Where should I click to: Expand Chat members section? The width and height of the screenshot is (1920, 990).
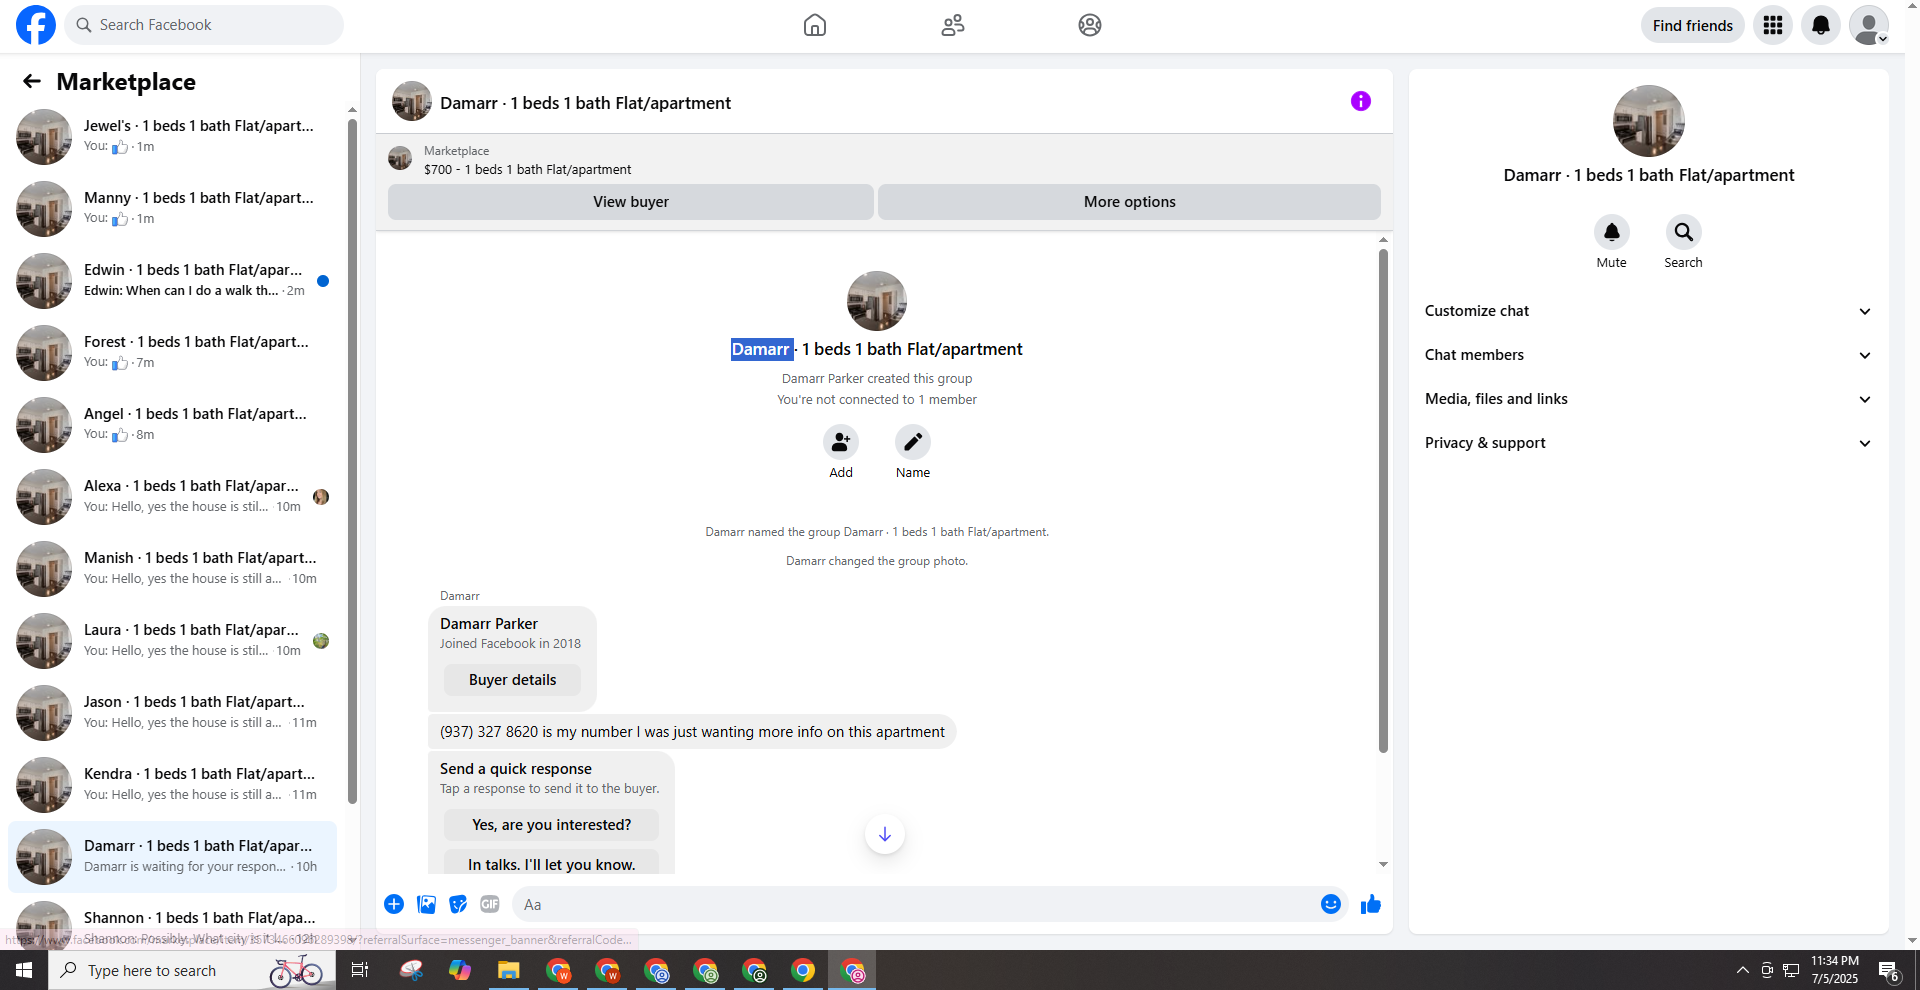pos(1648,355)
